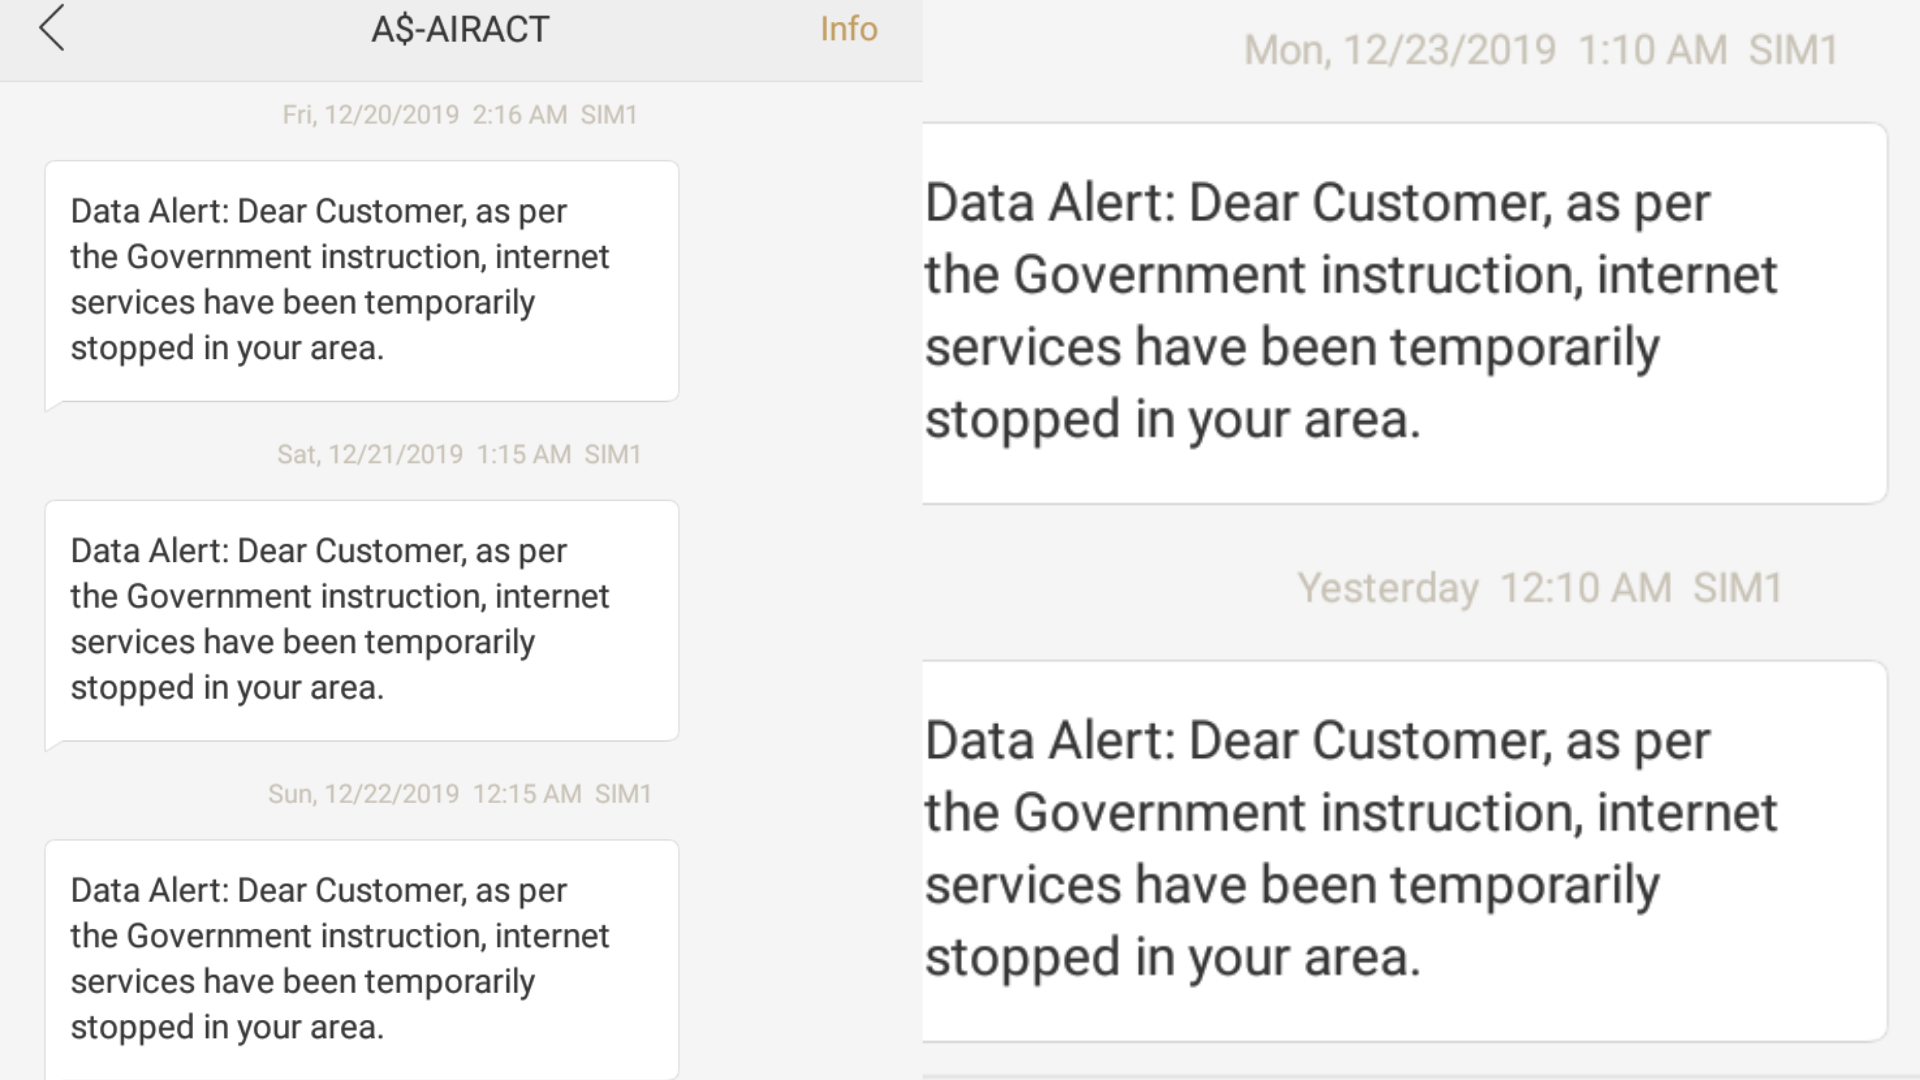Click "Data Alert" text in Yesterday's message

point(1049,741)
